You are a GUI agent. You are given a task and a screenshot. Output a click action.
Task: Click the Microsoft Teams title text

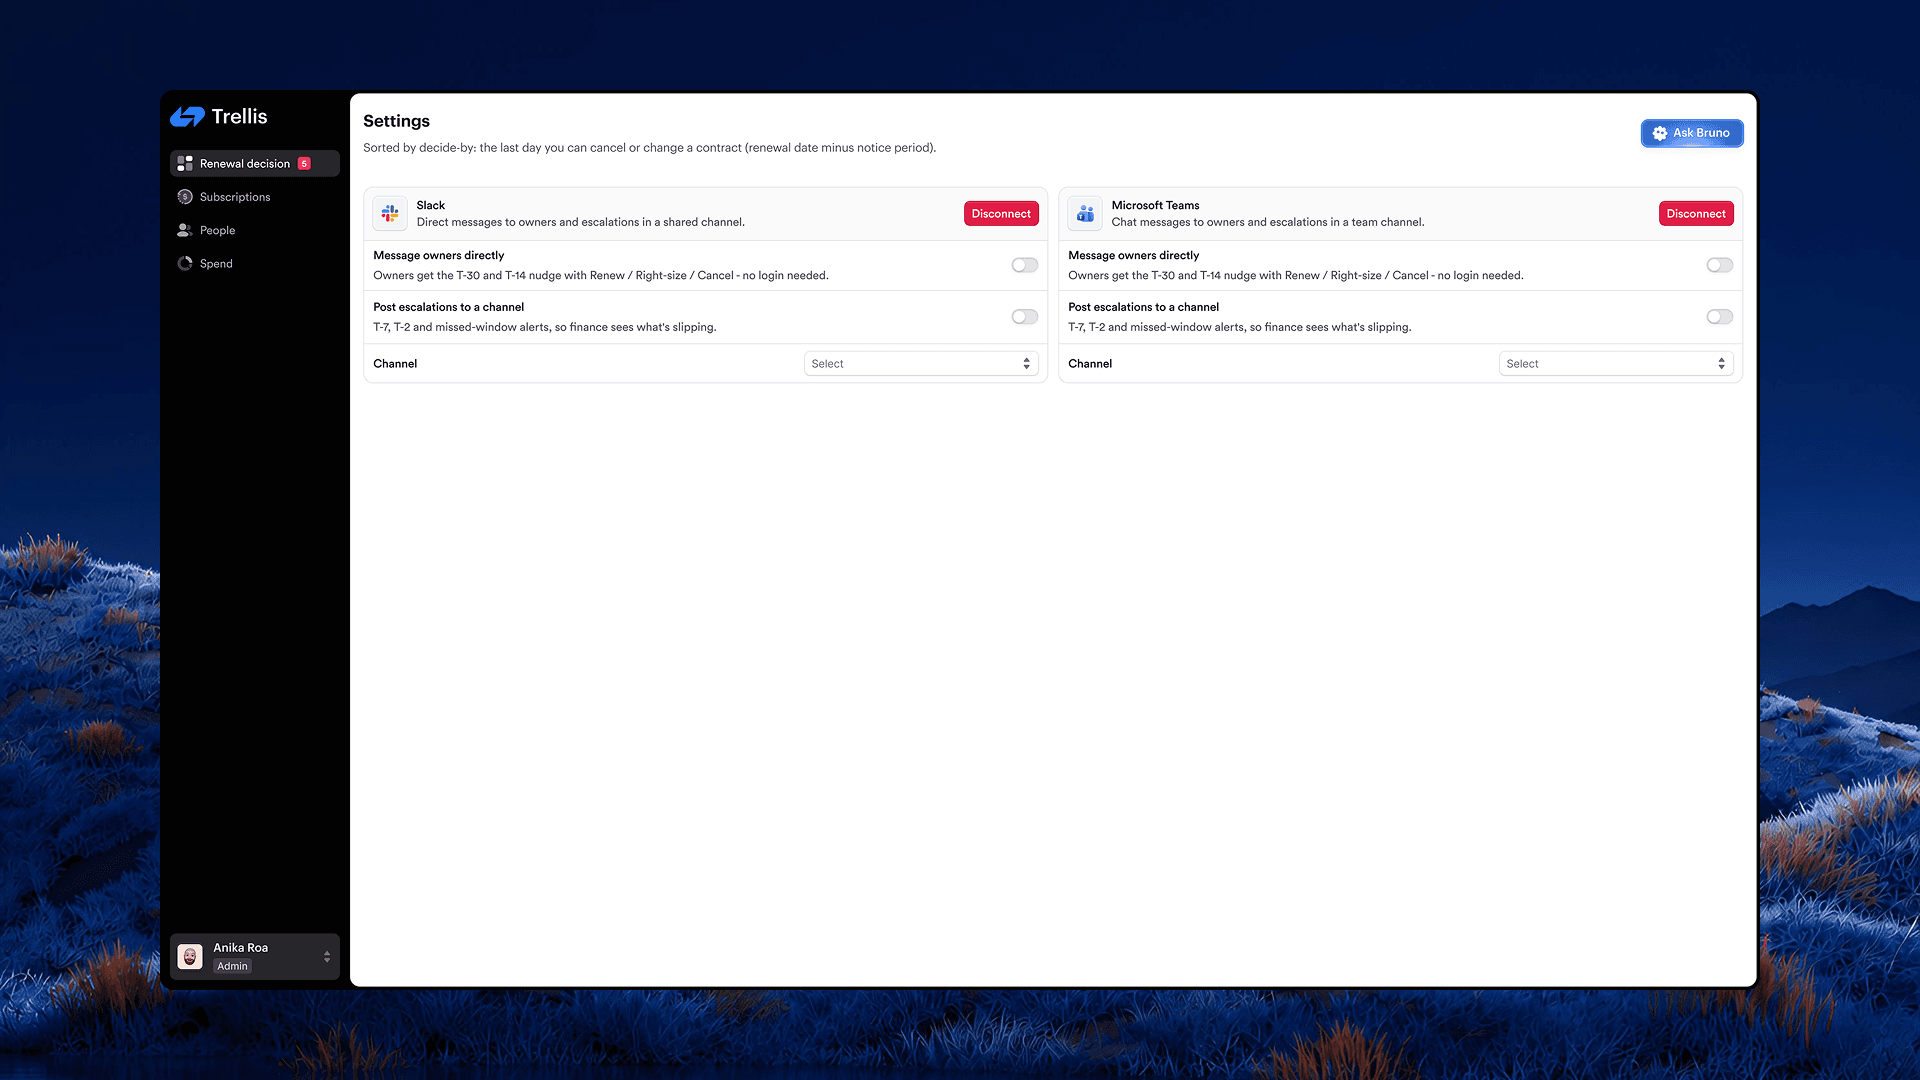pos(1155,205)
